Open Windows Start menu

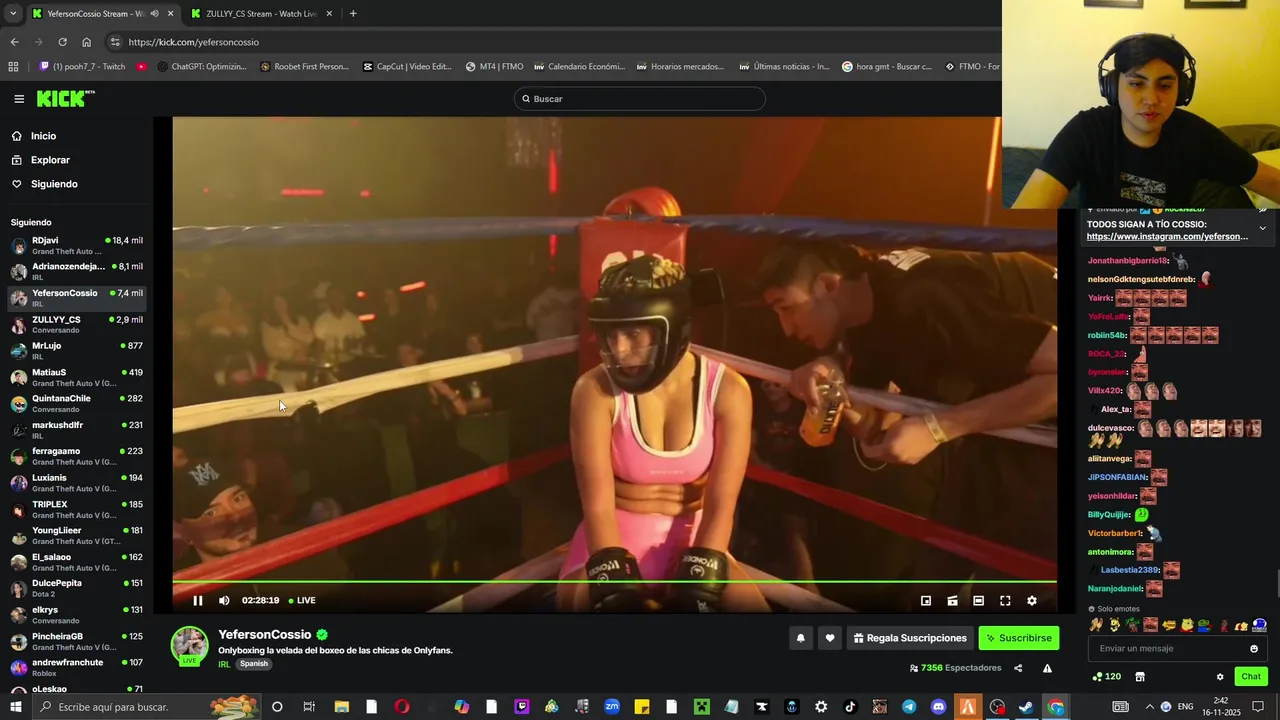(x=15, y=707)
